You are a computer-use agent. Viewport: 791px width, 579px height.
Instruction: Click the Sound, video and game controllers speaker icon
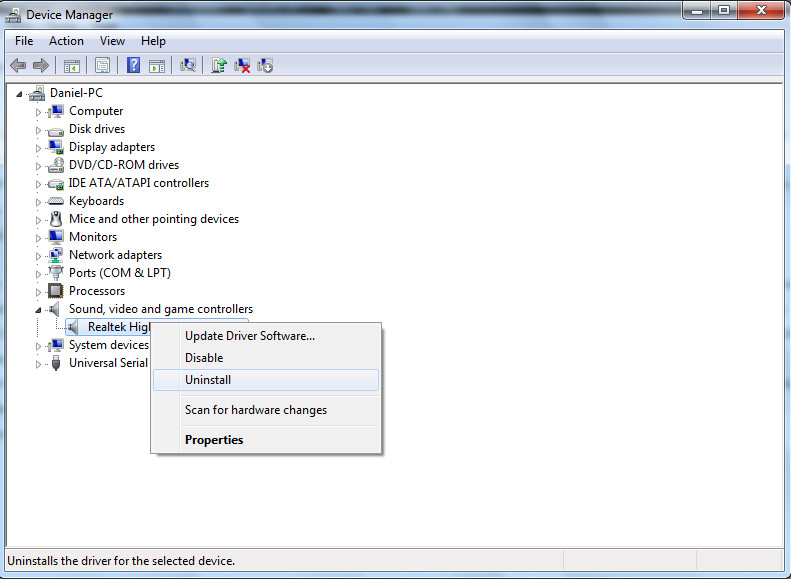click(55, 309)
